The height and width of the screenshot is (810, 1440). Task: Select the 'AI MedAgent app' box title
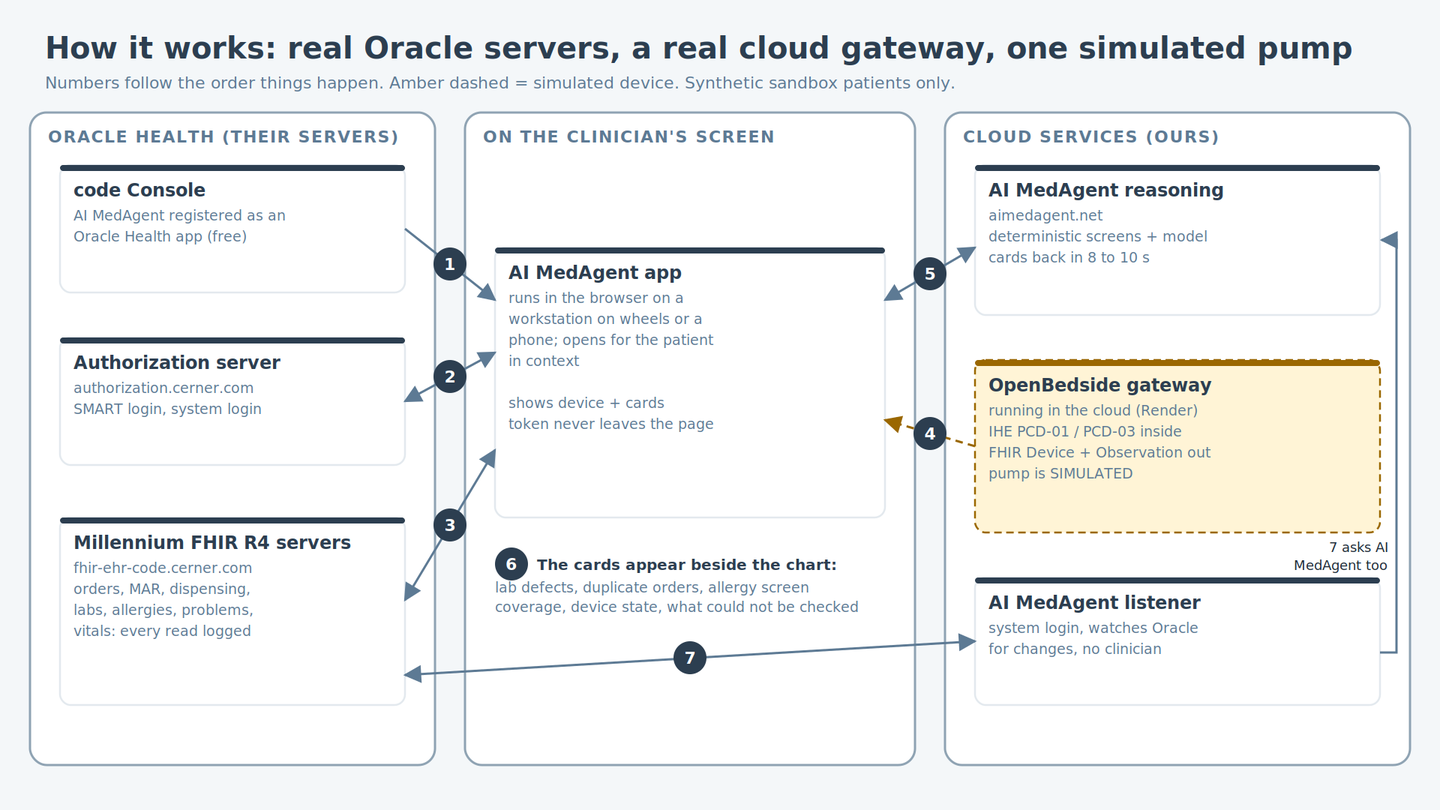595,272
